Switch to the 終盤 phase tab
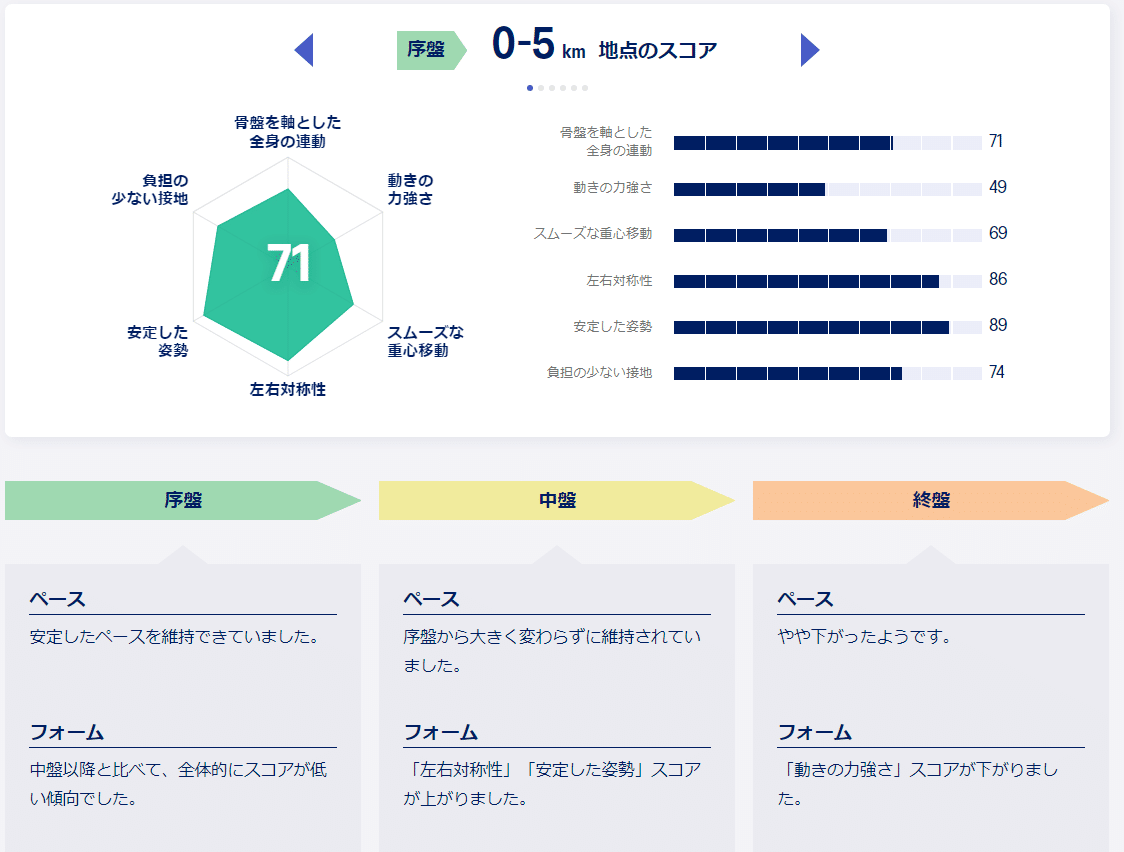Image resolution: width=1124 pixels, height=852 pixels. [931, 500]
